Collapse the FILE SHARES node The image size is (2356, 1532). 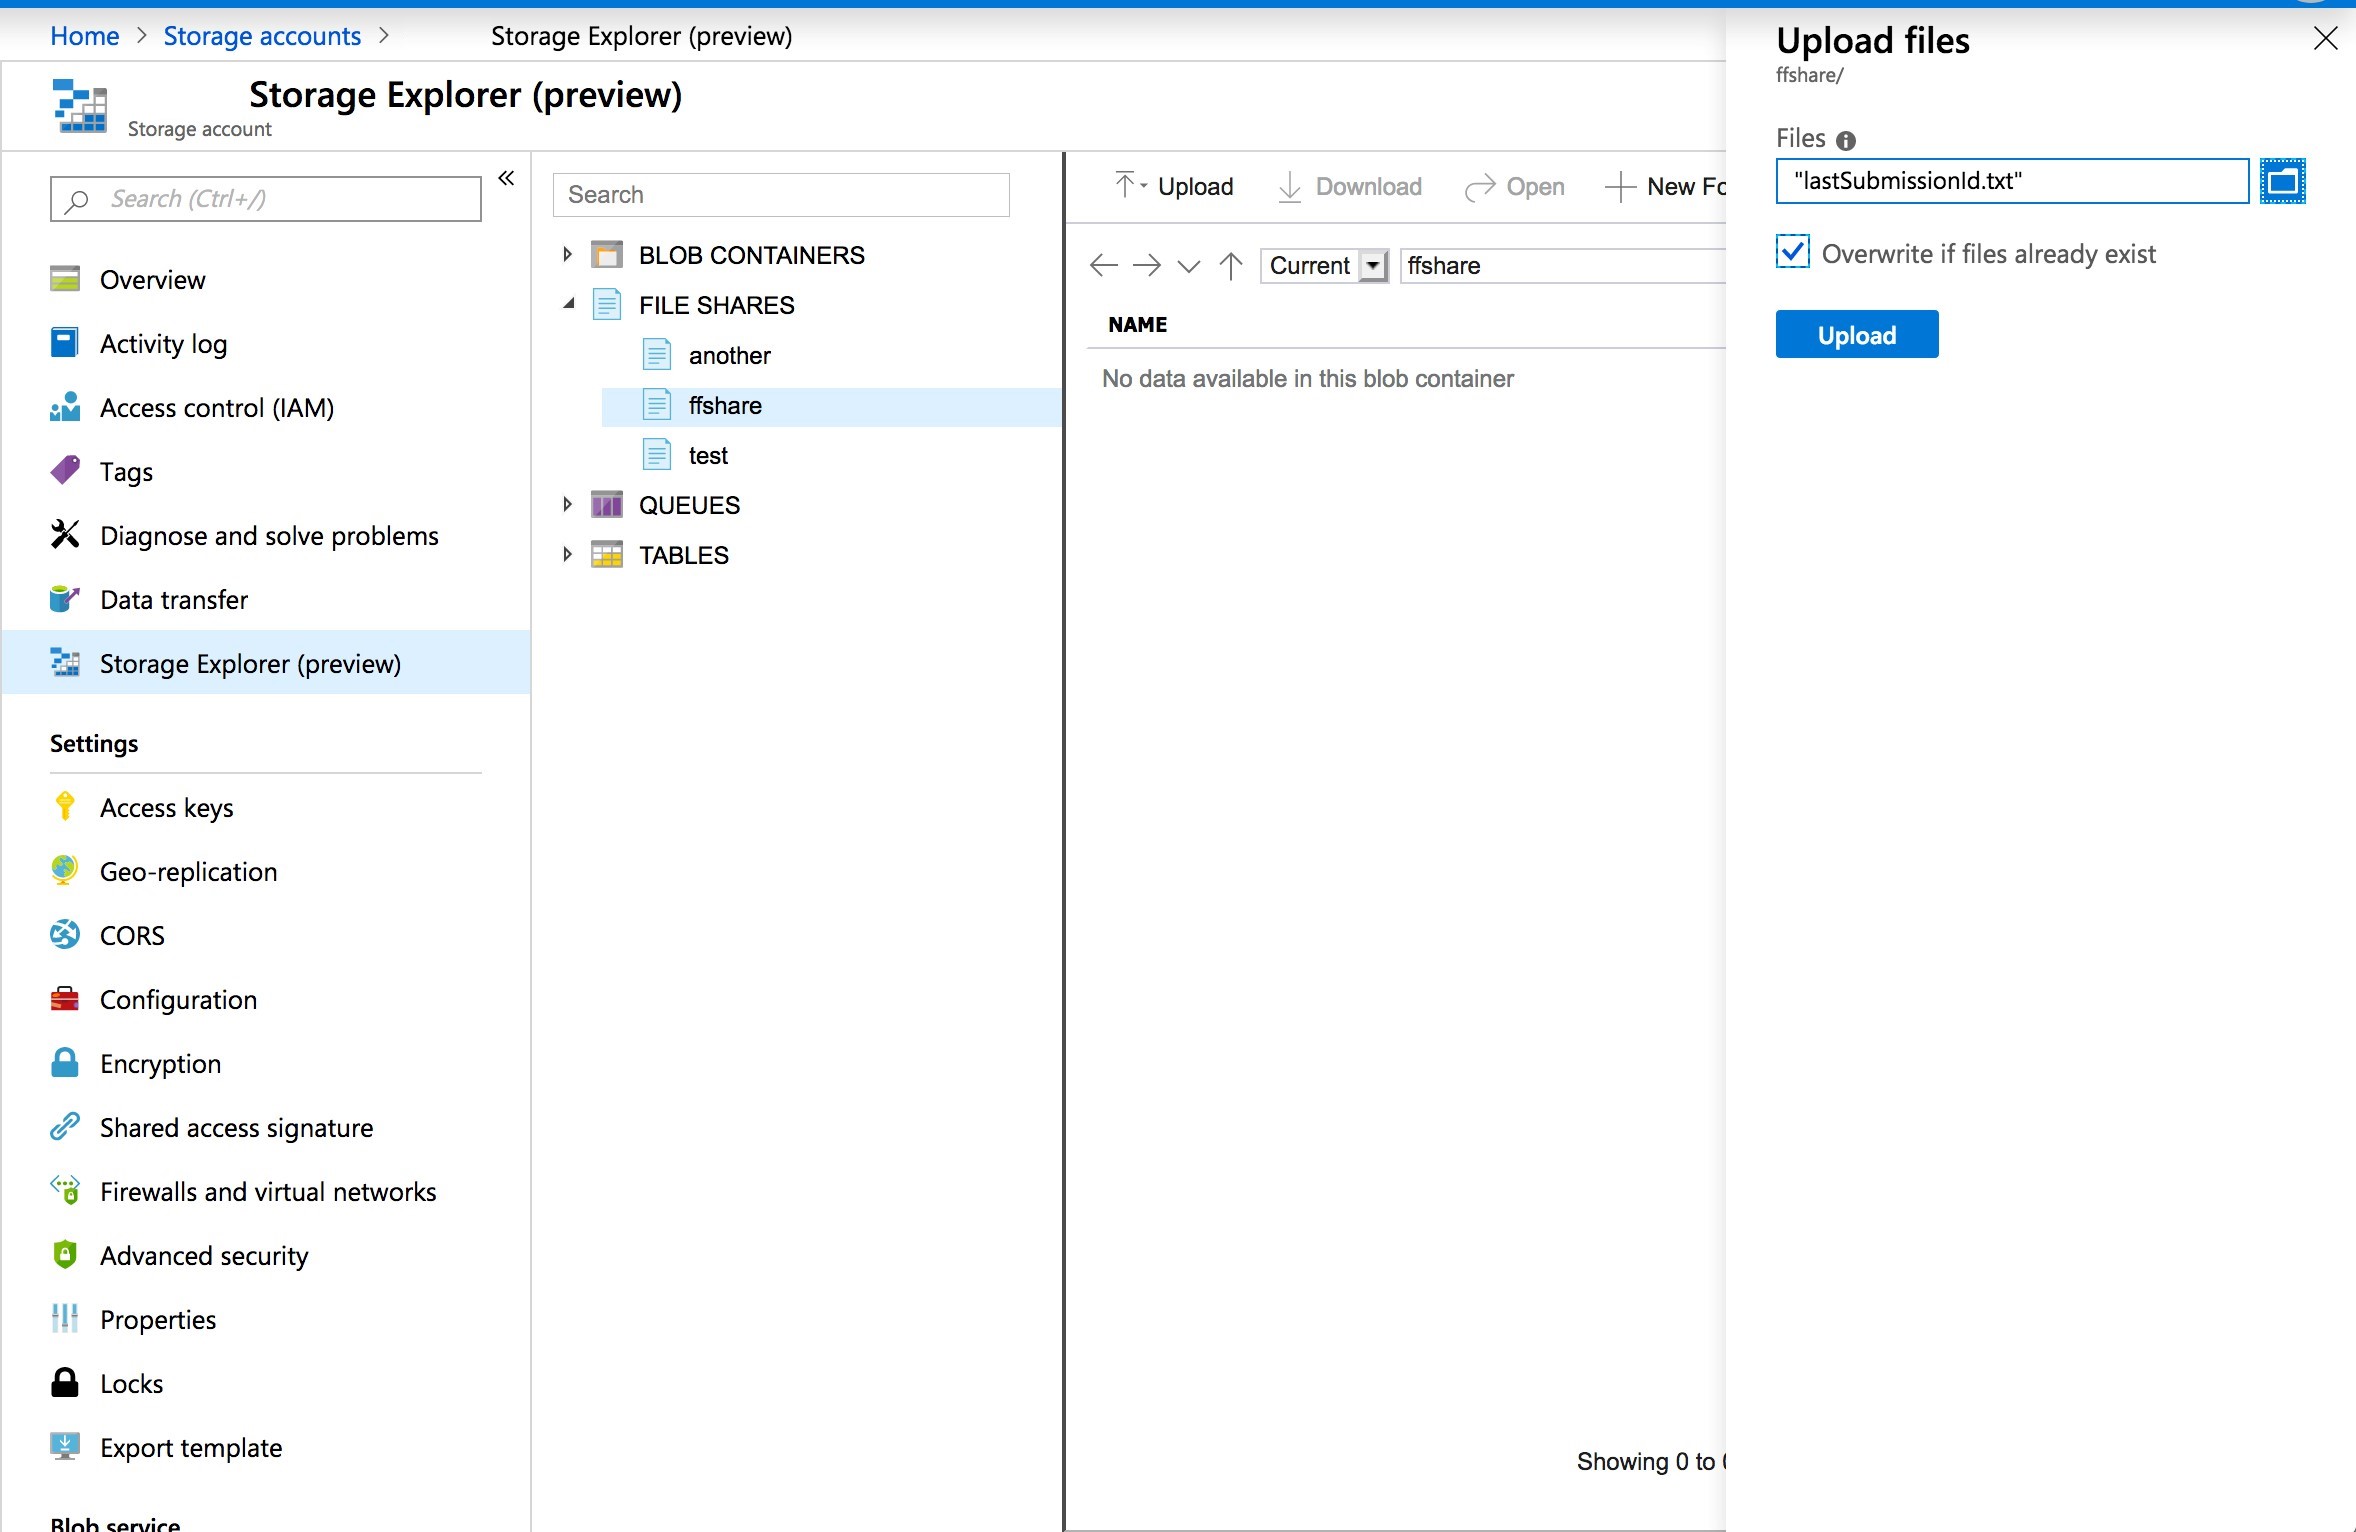point(567,304)
